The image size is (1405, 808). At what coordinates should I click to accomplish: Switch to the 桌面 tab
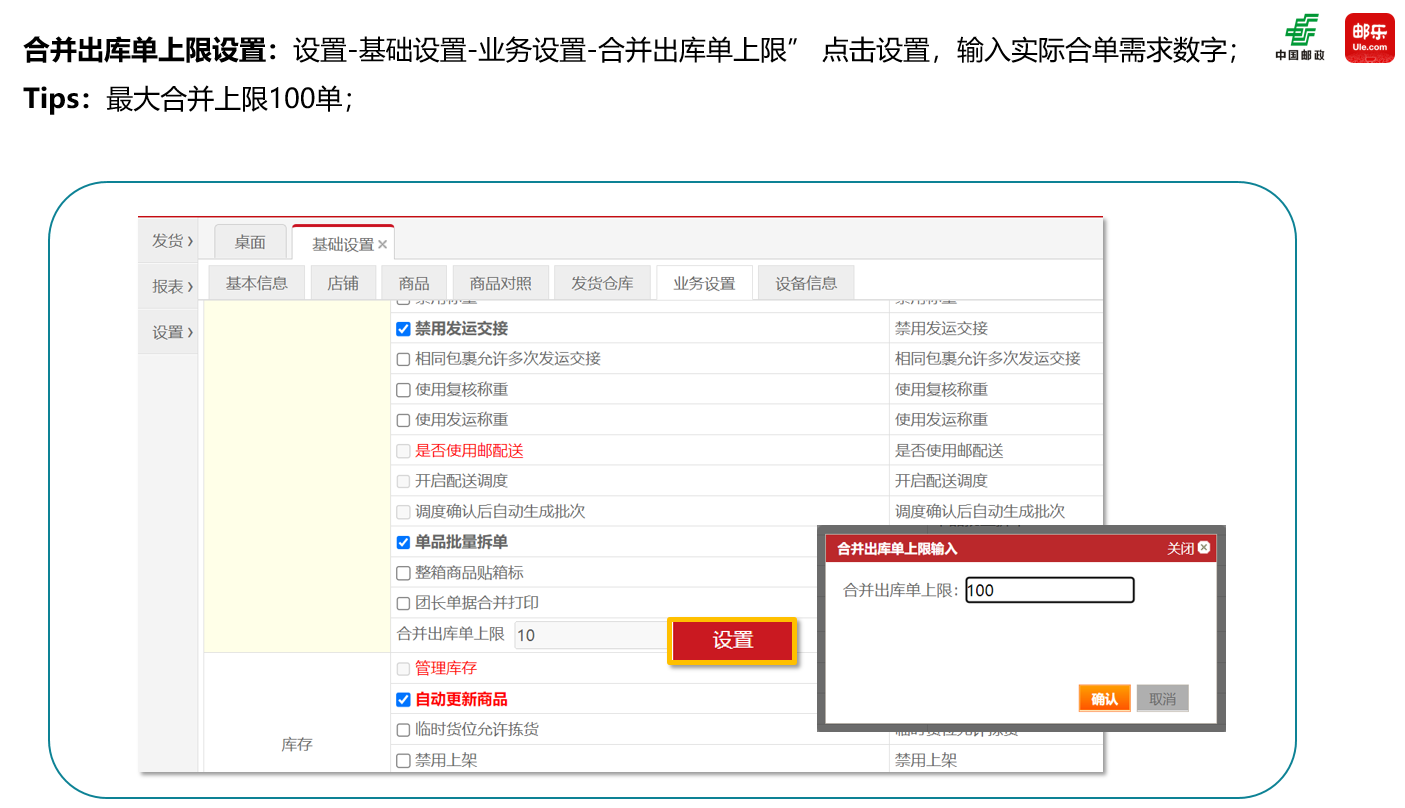[250, 243]
